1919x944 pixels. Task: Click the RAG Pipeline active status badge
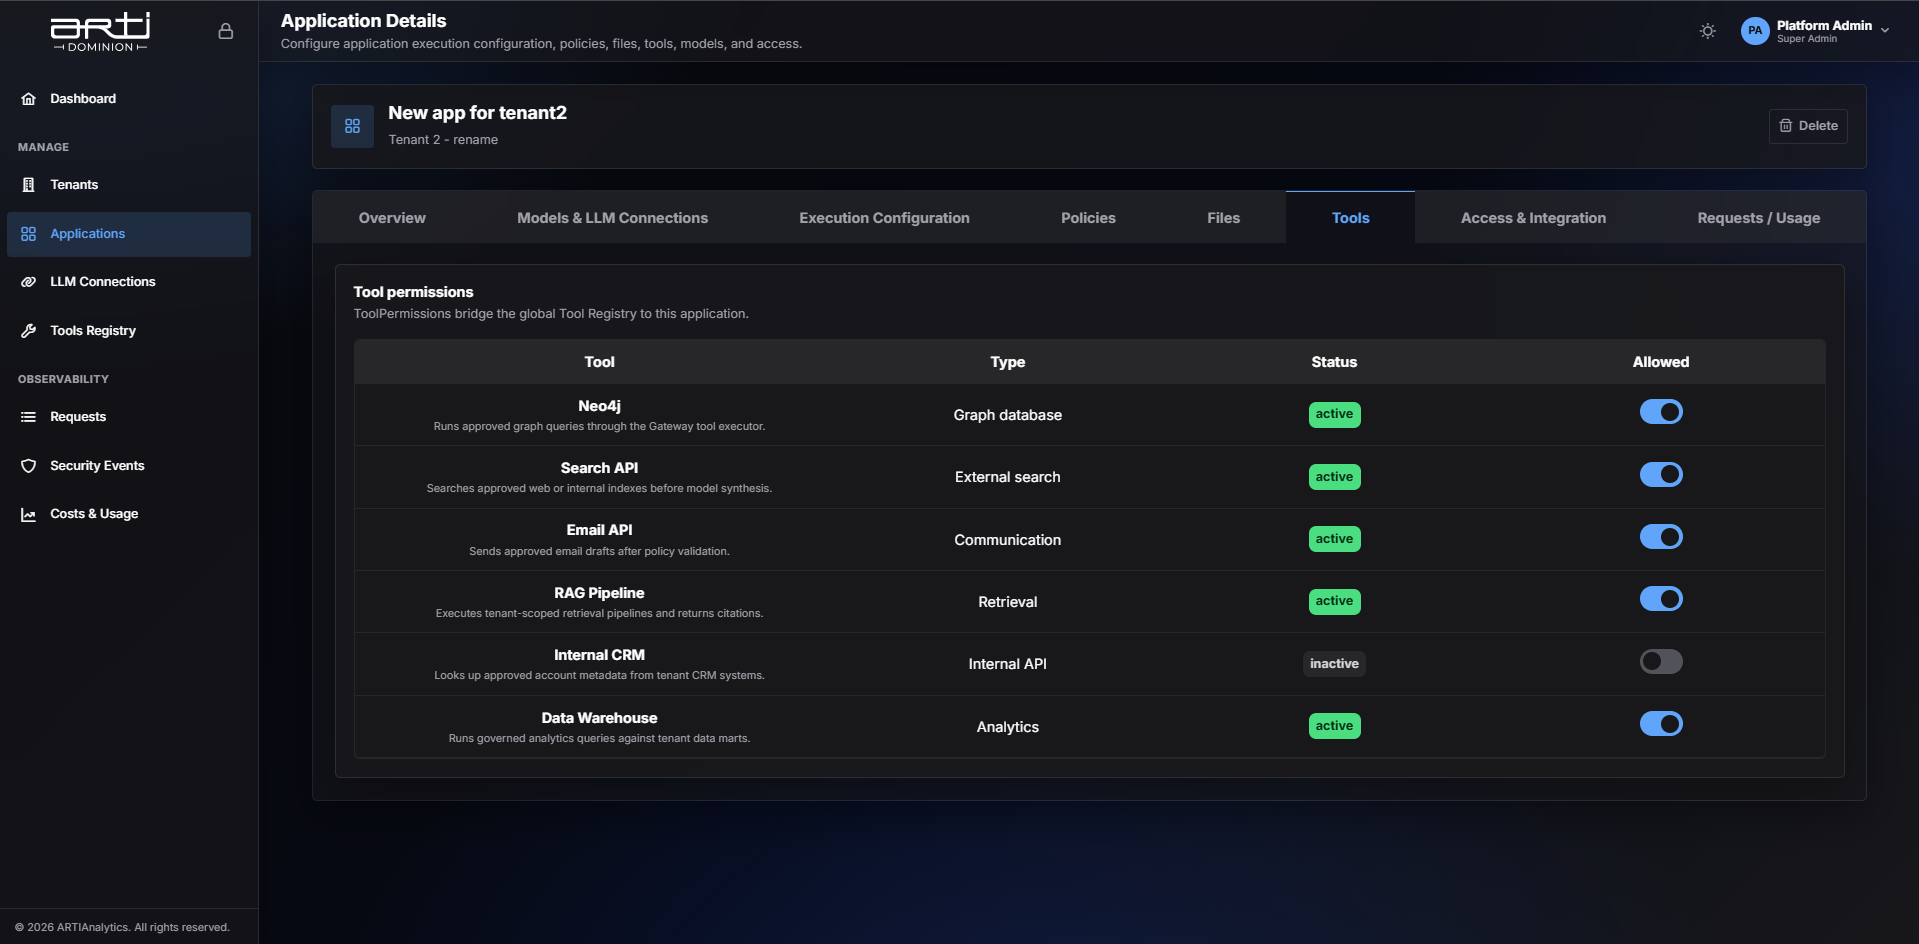point(1334,601)
